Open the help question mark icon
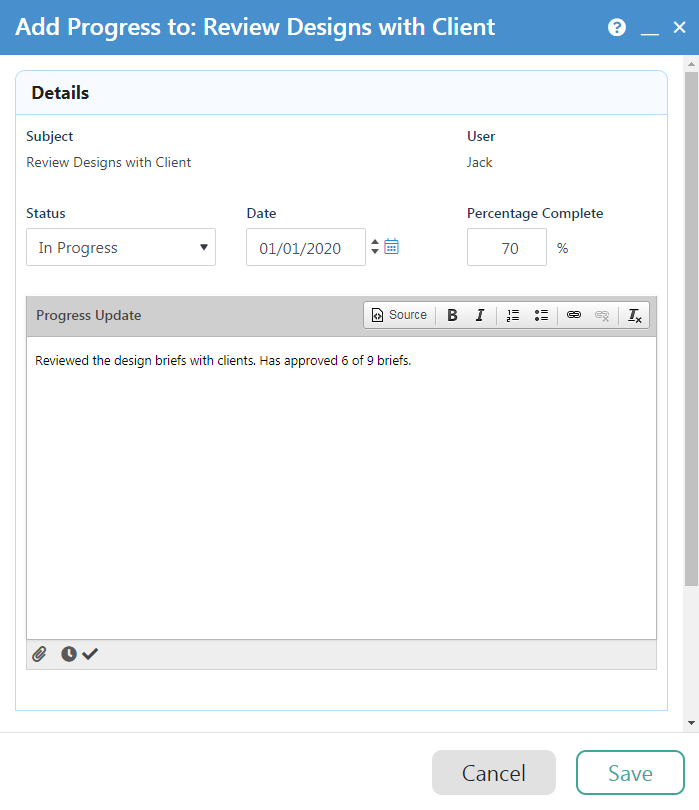This screenshot has width=699, height=810. pyautogui.click(x=616, y=27)
